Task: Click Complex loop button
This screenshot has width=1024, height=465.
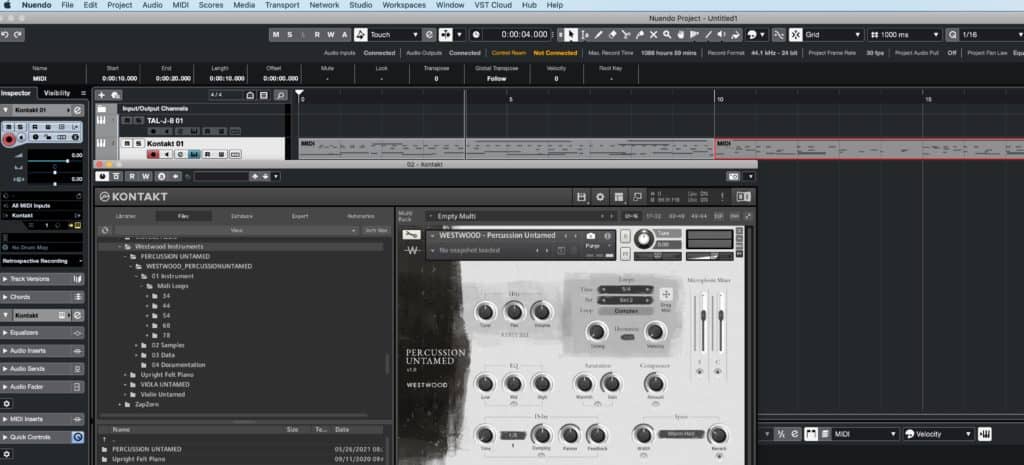Action: [x=626, y=311]
